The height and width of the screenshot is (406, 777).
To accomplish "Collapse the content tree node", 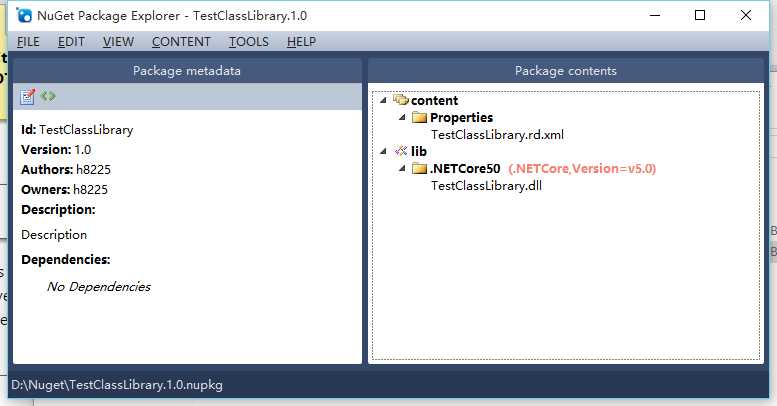I will (x=383, y=100).
